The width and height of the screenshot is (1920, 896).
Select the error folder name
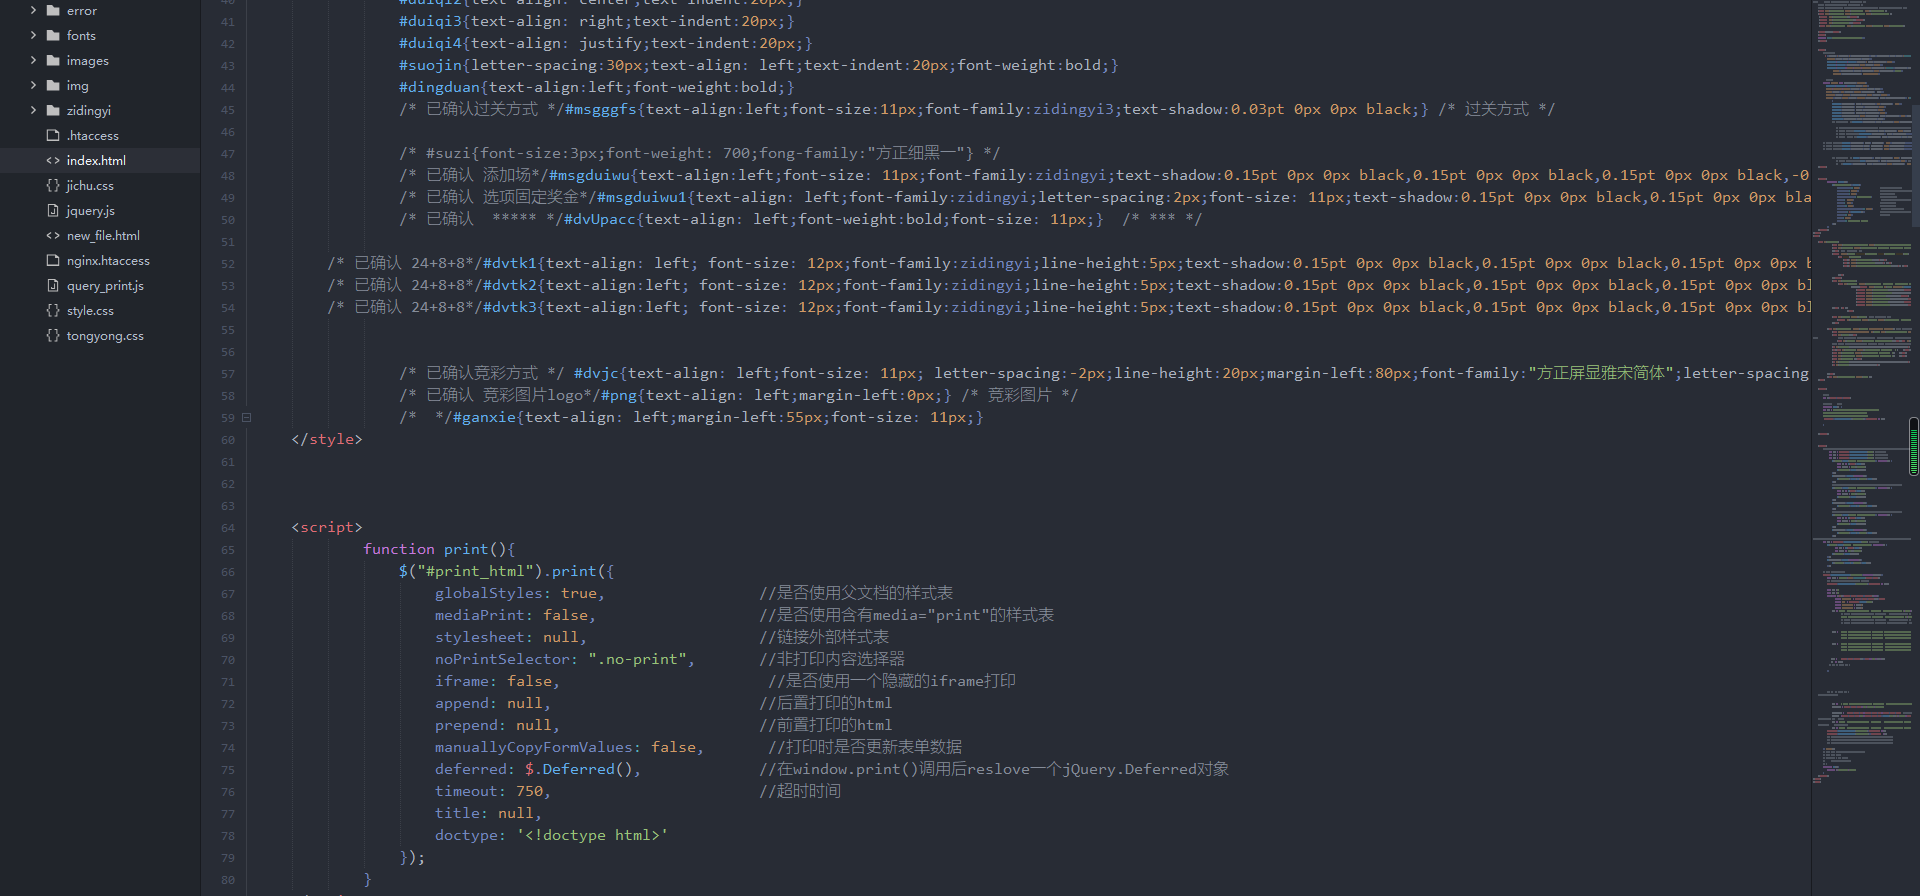click(82, 10)
